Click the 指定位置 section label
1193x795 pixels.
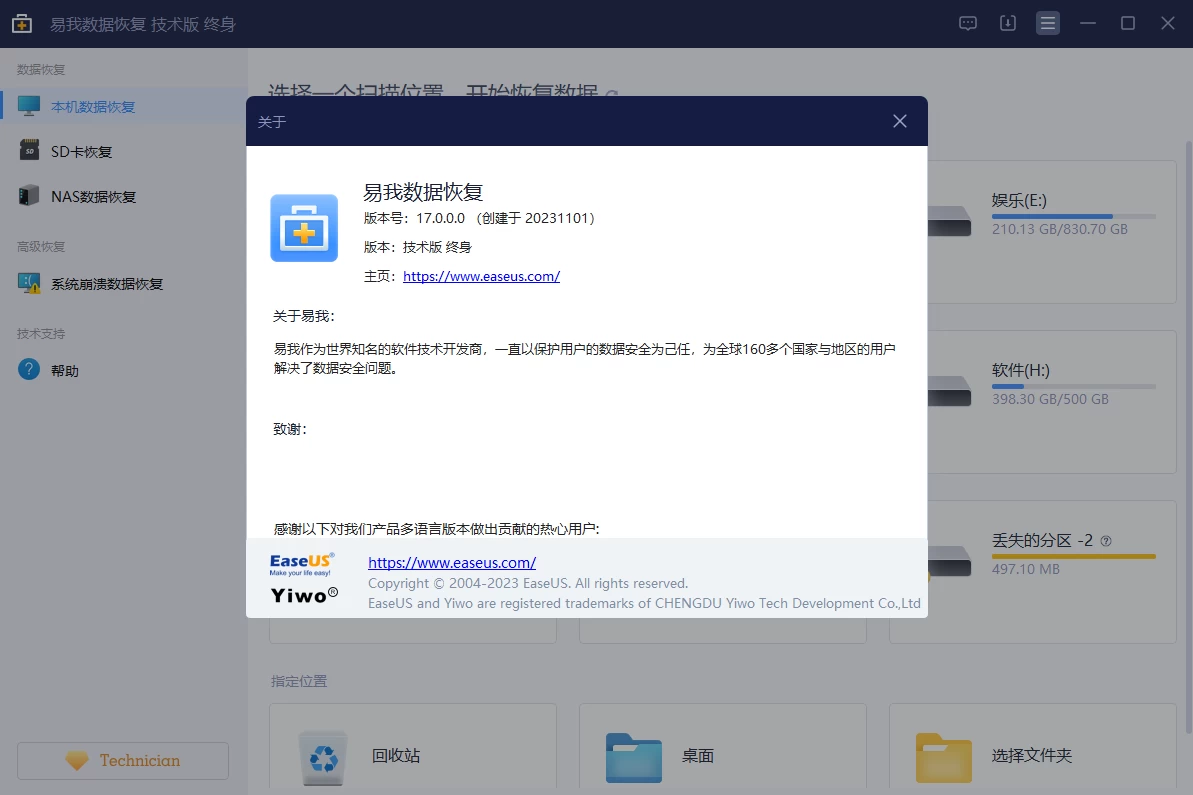[299, 681]
